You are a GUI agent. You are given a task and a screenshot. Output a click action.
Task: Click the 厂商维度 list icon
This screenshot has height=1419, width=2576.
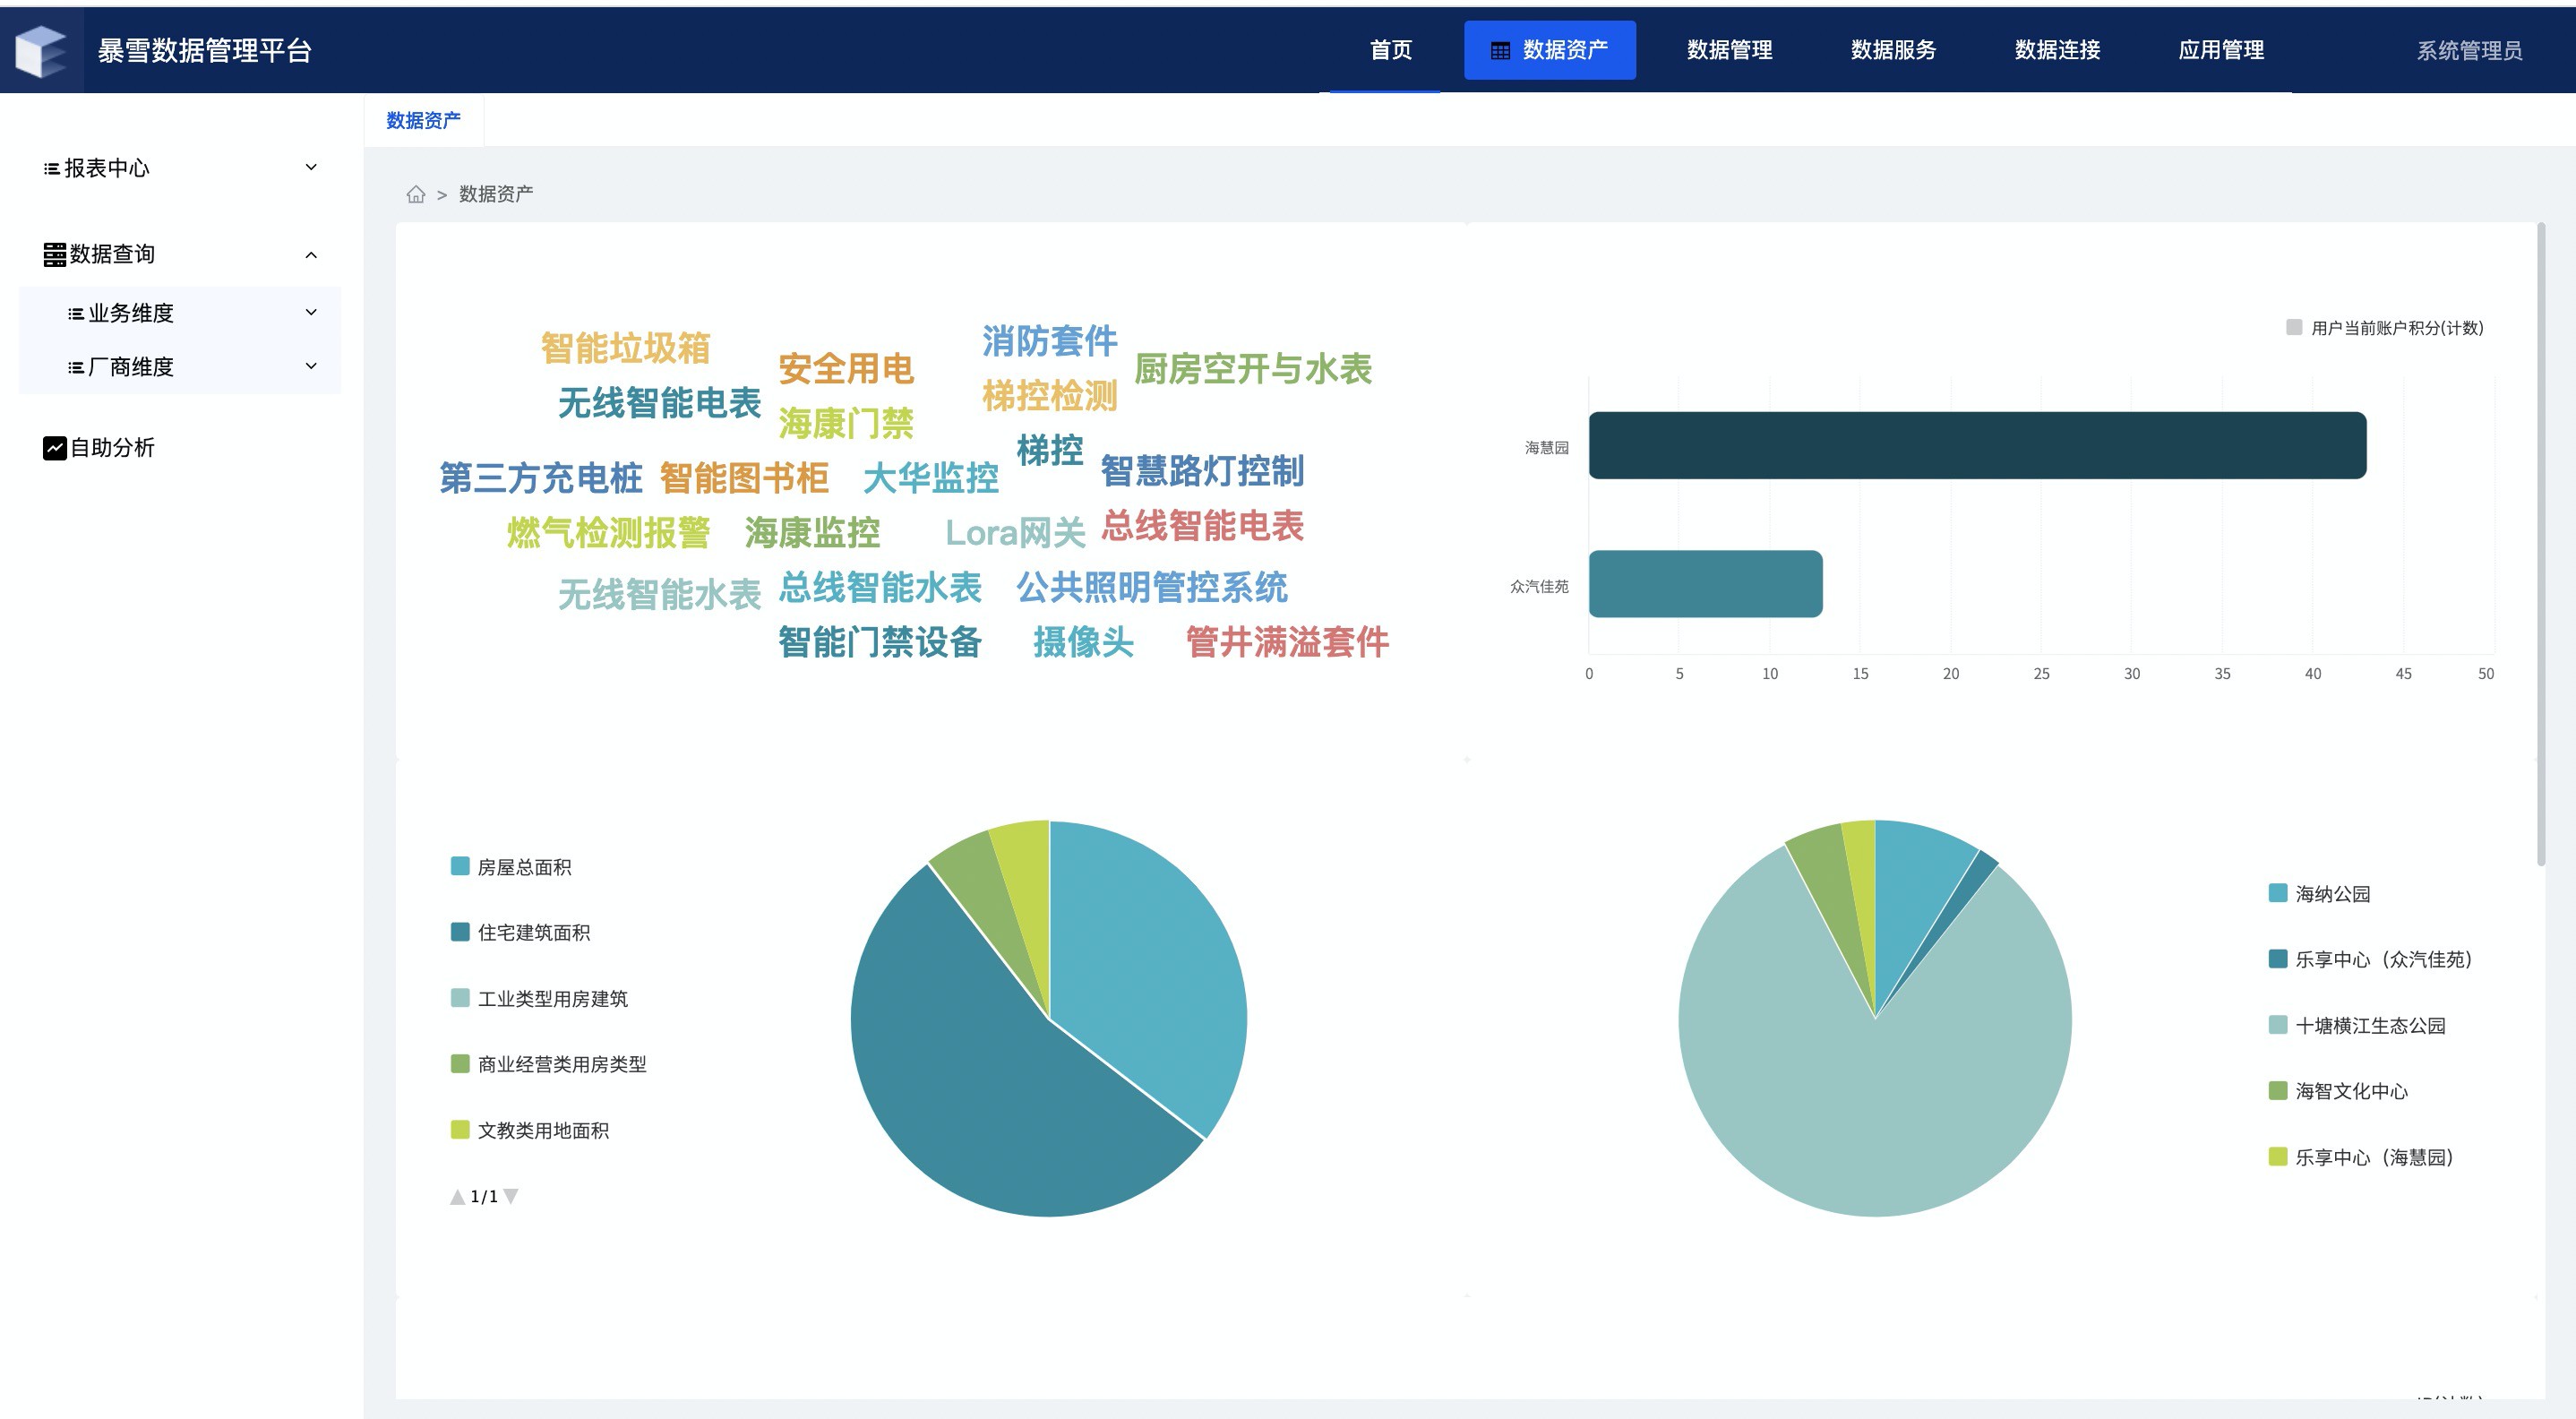(75, 368)
